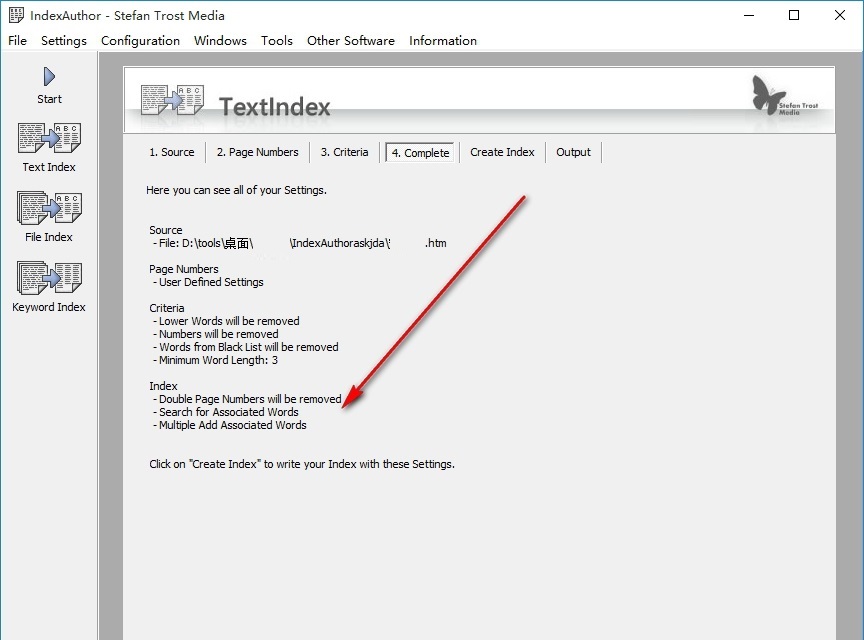Click 'Double Page Numbers will be removed' line
Image resolution: width=864 pixels, height=640 pixels.
pyautogui.click(x=247, y=399)
